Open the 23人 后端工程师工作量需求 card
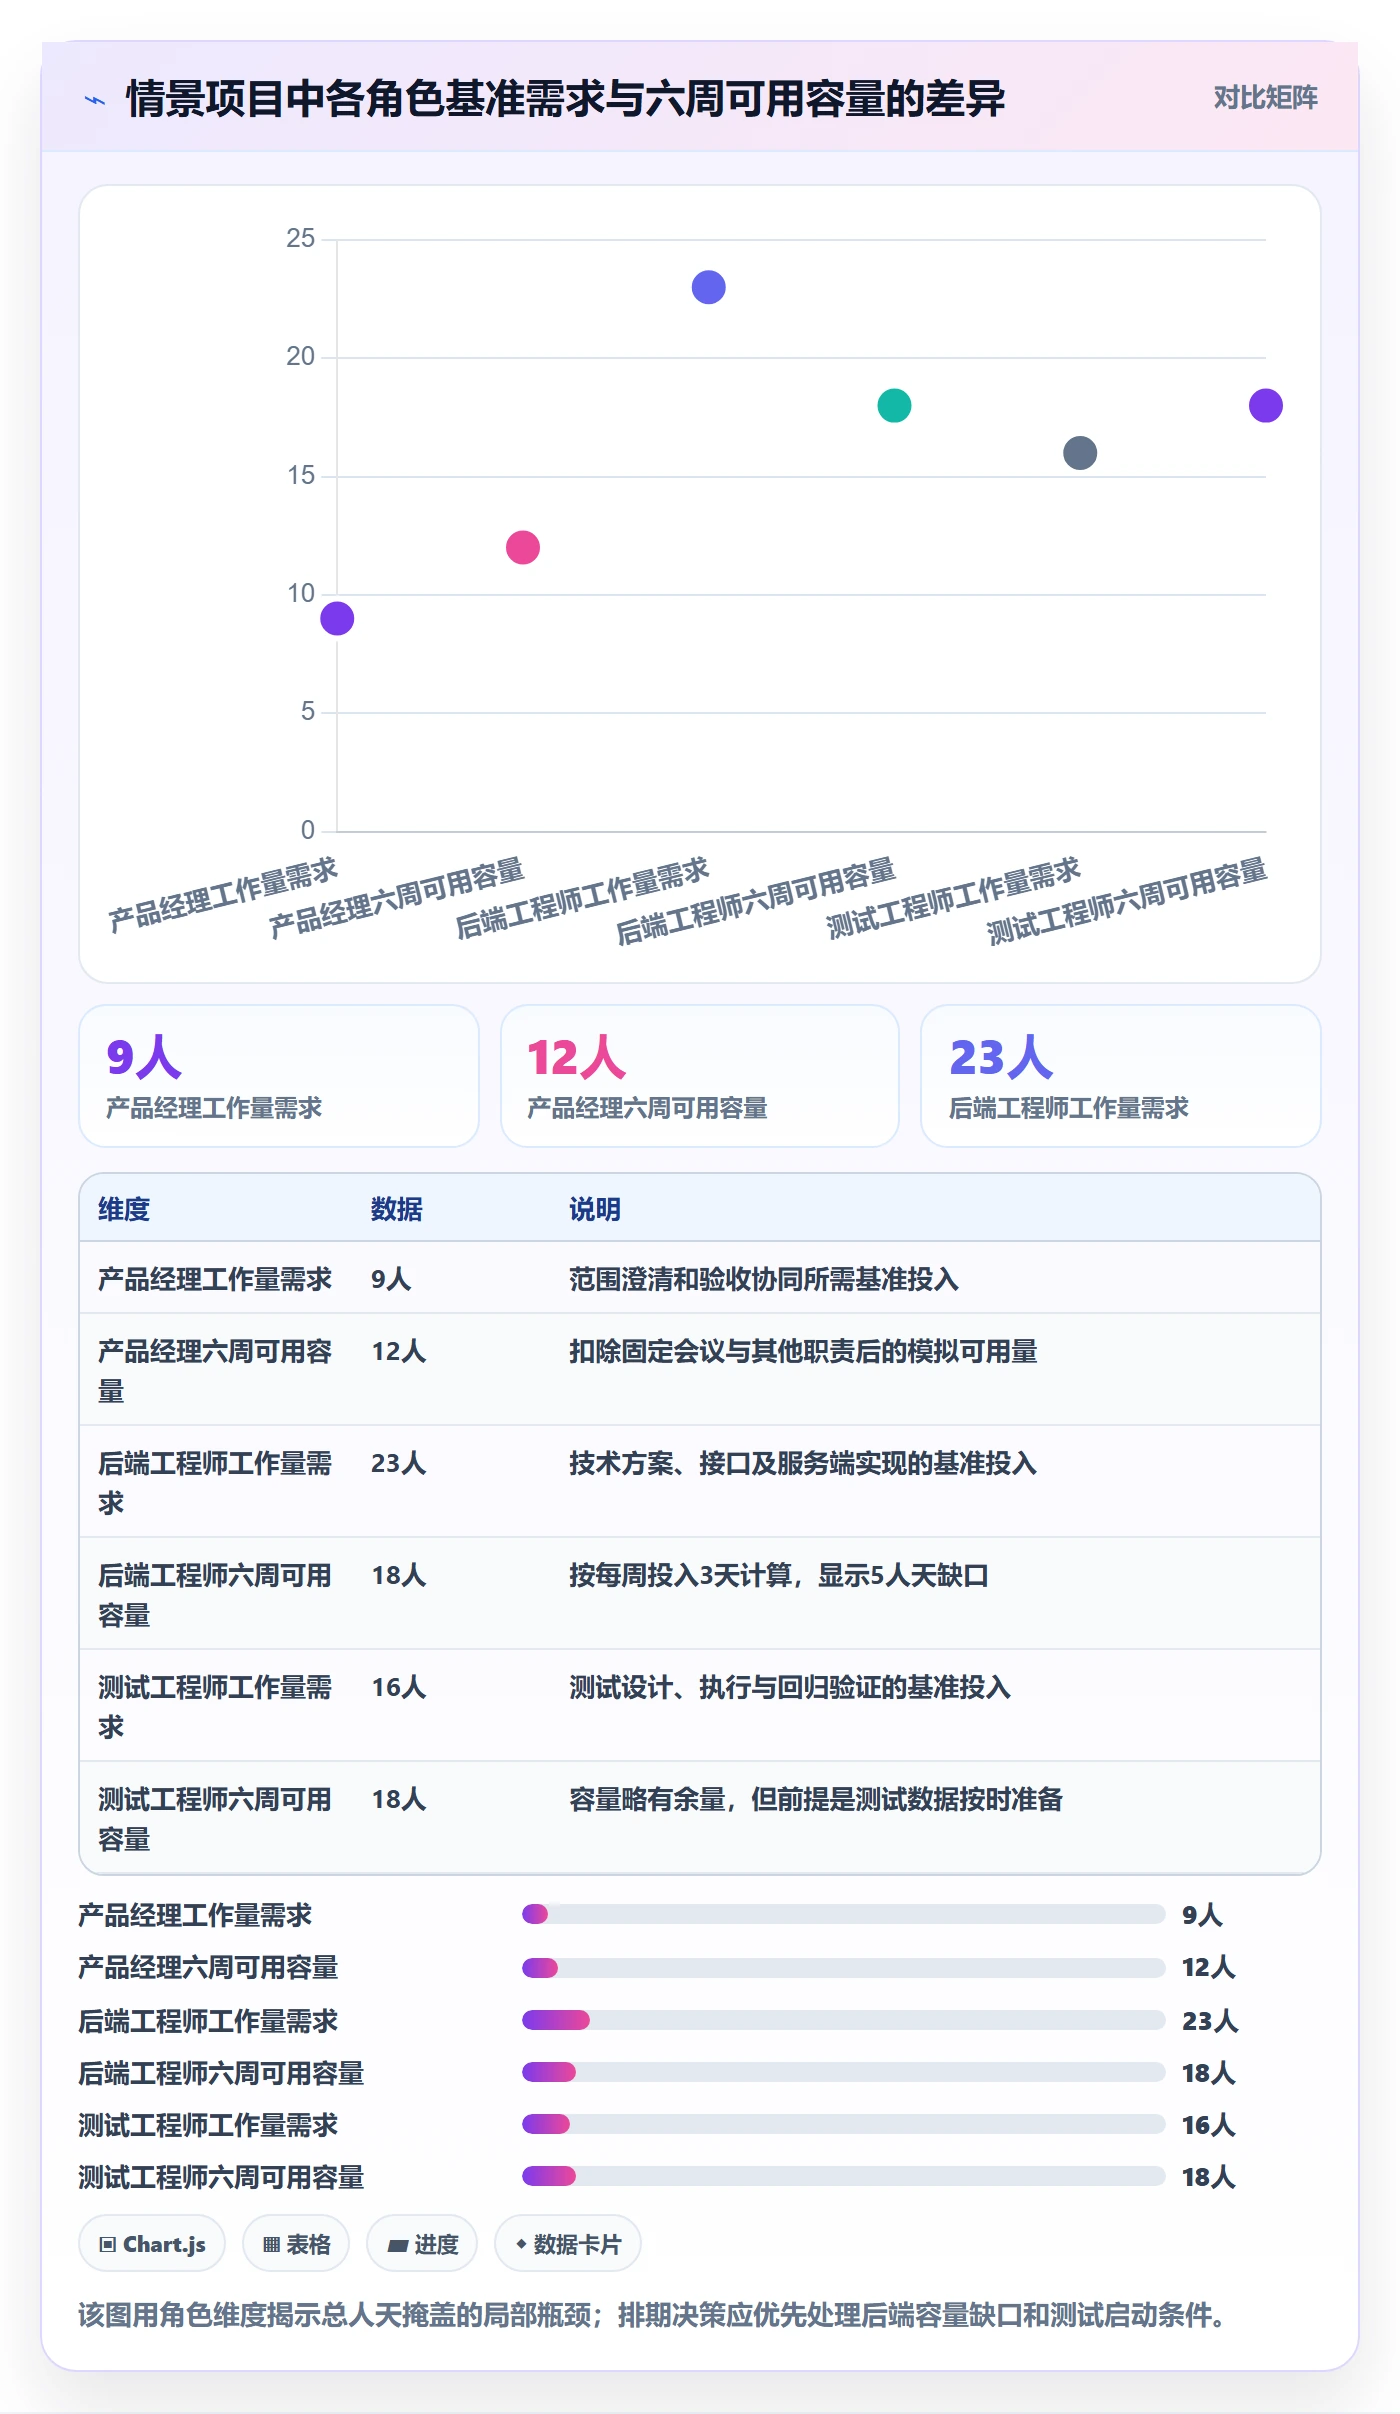 (x=1120, y=1075)
